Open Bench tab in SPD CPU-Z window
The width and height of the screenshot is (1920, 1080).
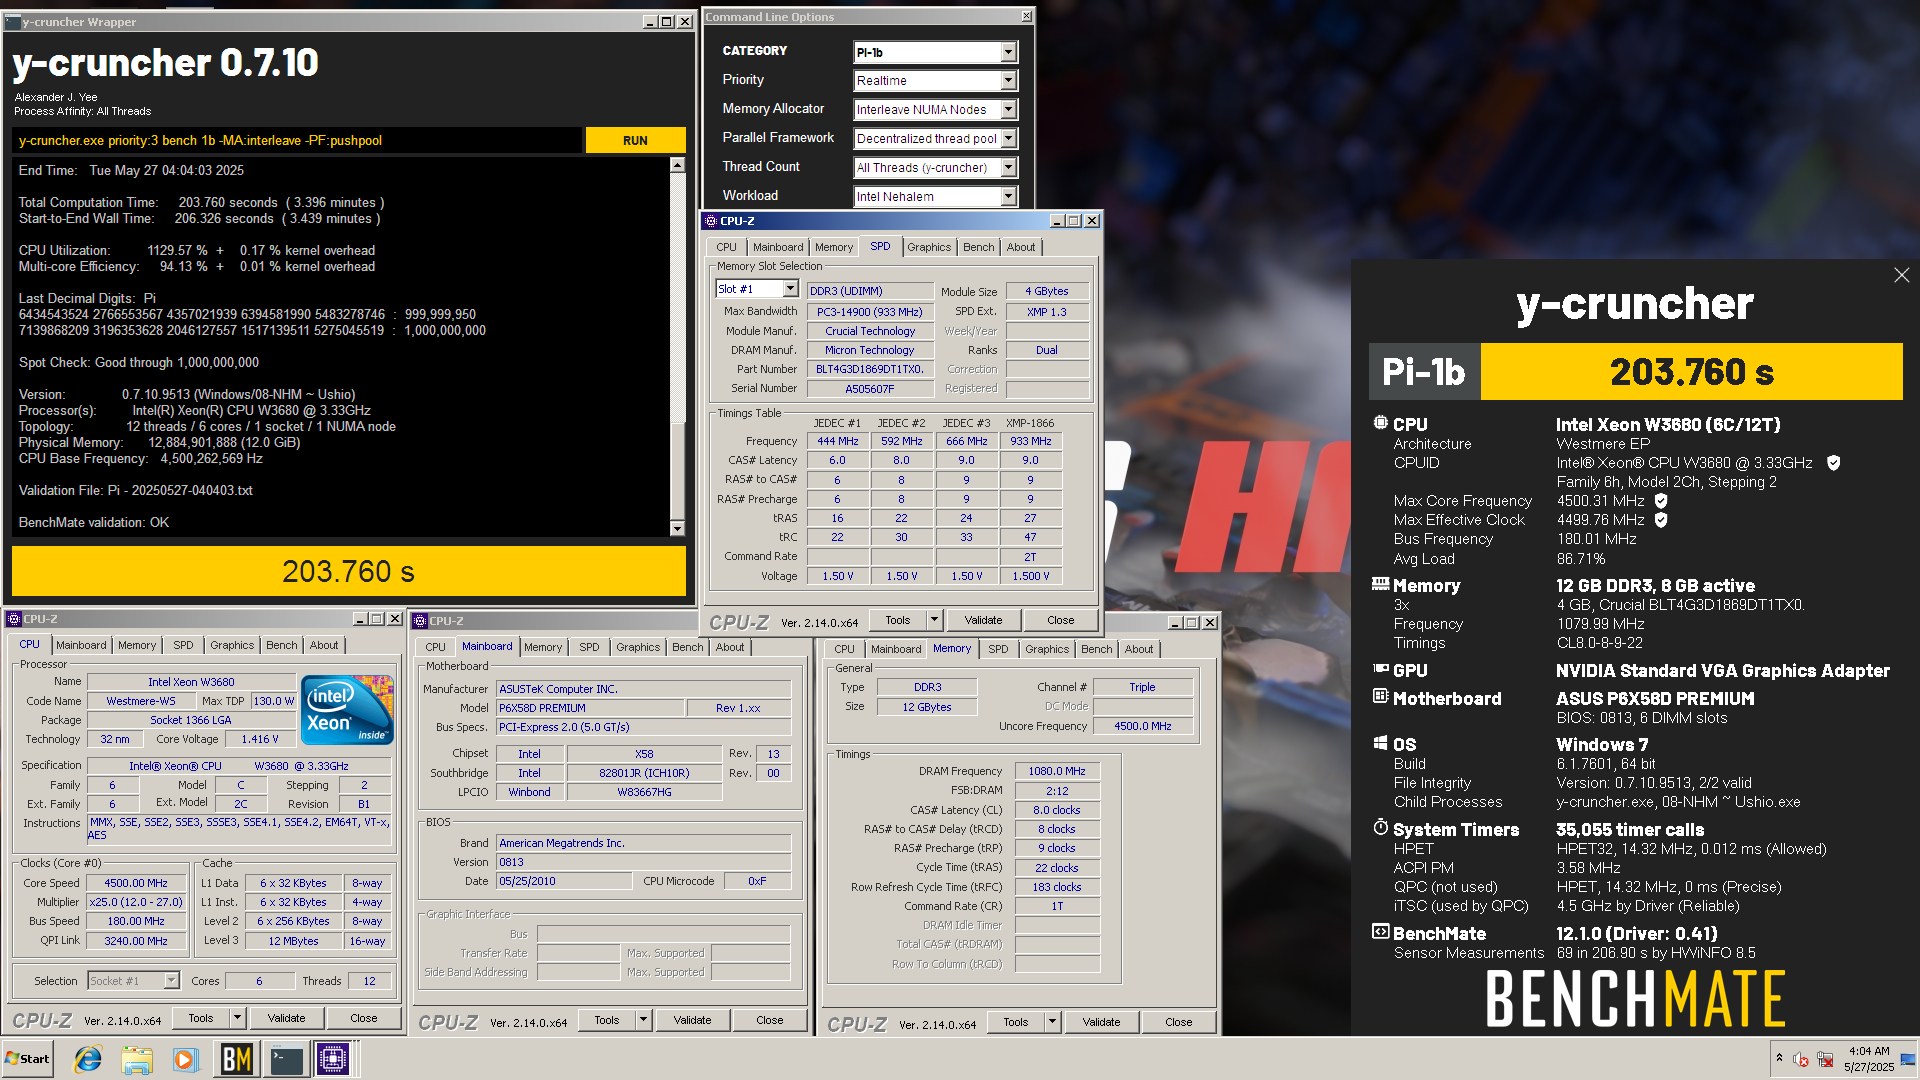point(978,247)
